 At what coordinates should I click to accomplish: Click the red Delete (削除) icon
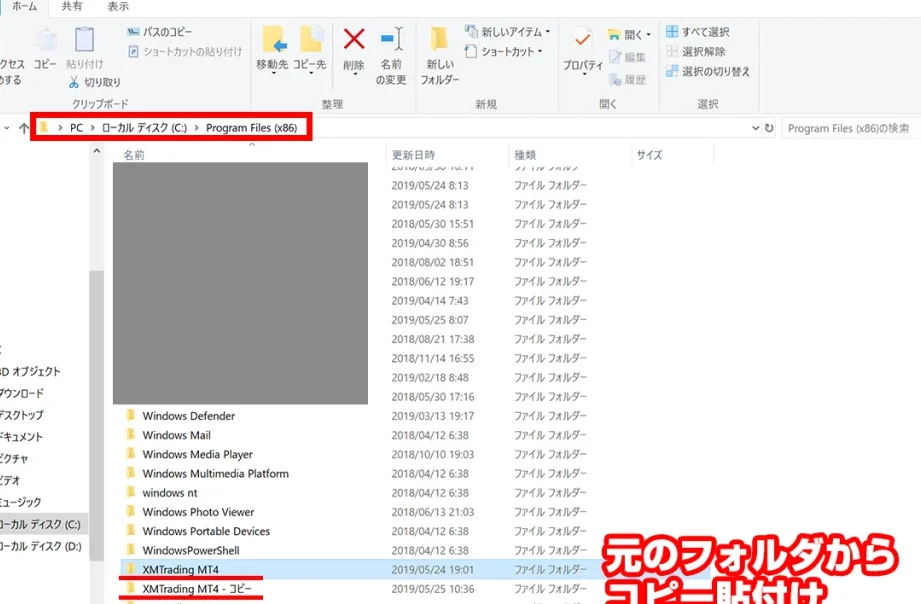click(x=354, y=41)
